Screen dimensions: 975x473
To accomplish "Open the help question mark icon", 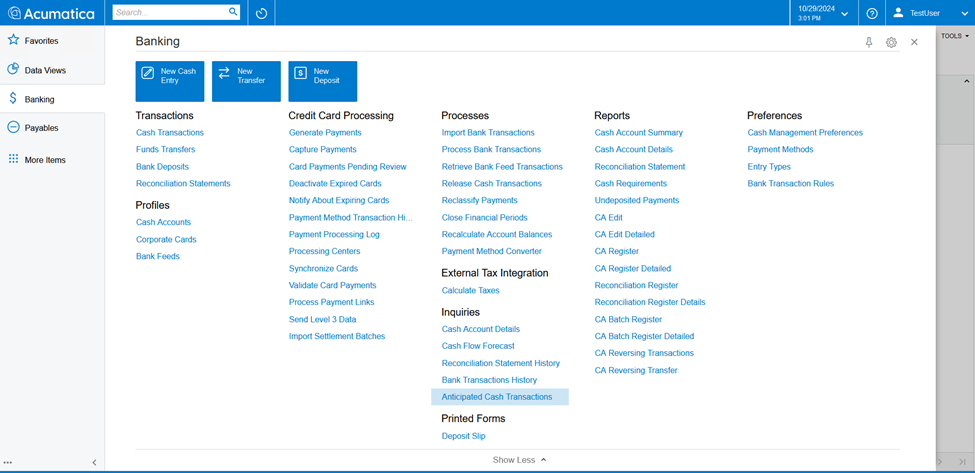I will [x=872, y=13].
